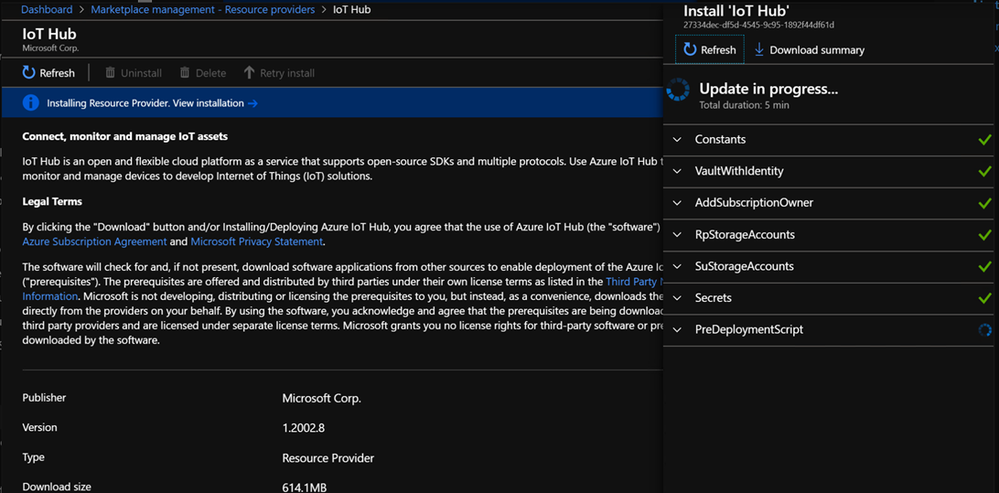
Task: Select the AddSubscriptionOwner step label
Action: (x=754, y=203)
